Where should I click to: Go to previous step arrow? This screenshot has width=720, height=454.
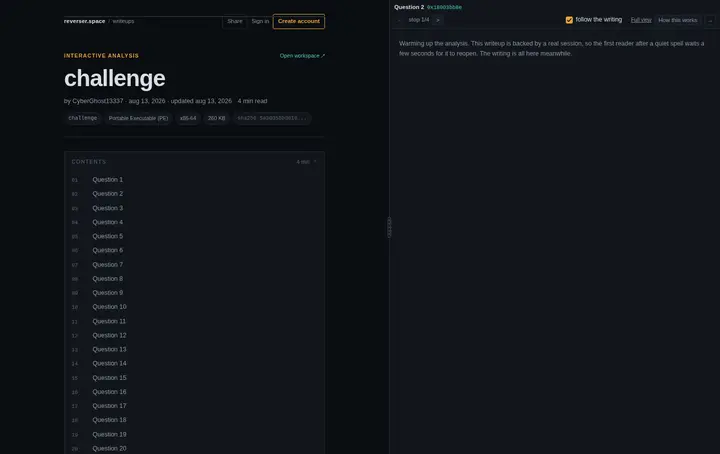[399, 20]
